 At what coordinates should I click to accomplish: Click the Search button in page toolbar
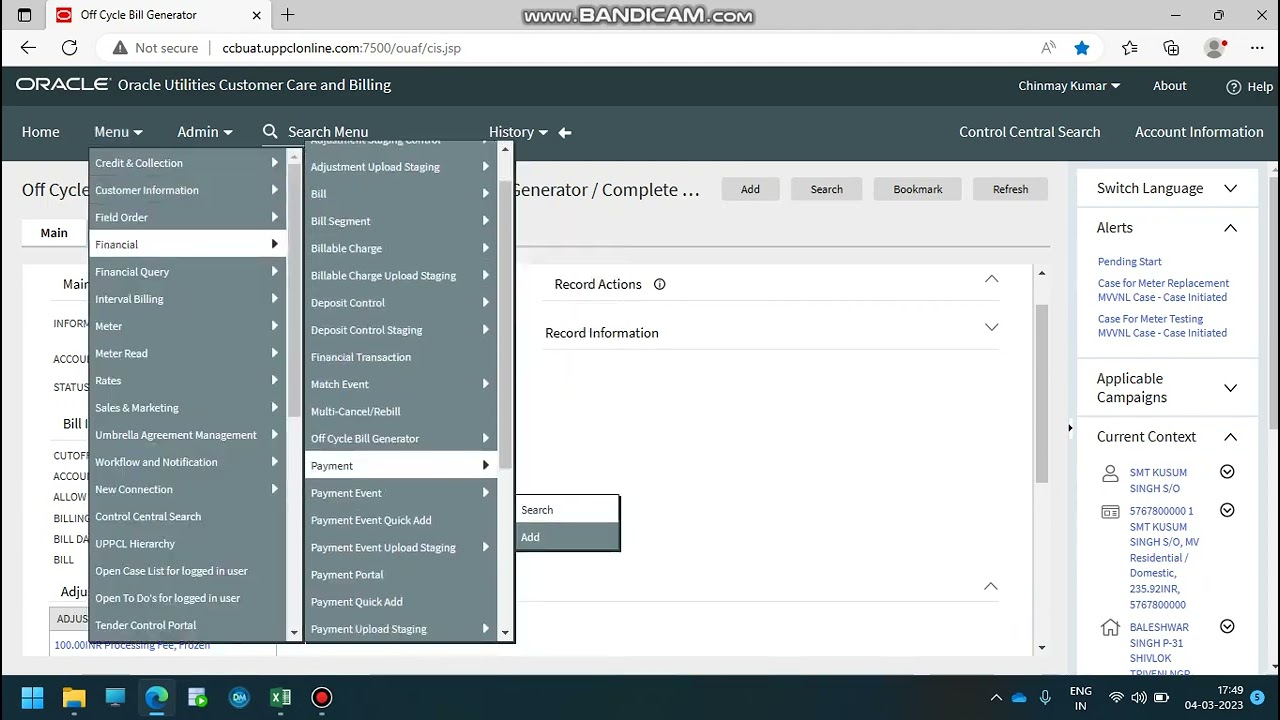tap(827, 189)
